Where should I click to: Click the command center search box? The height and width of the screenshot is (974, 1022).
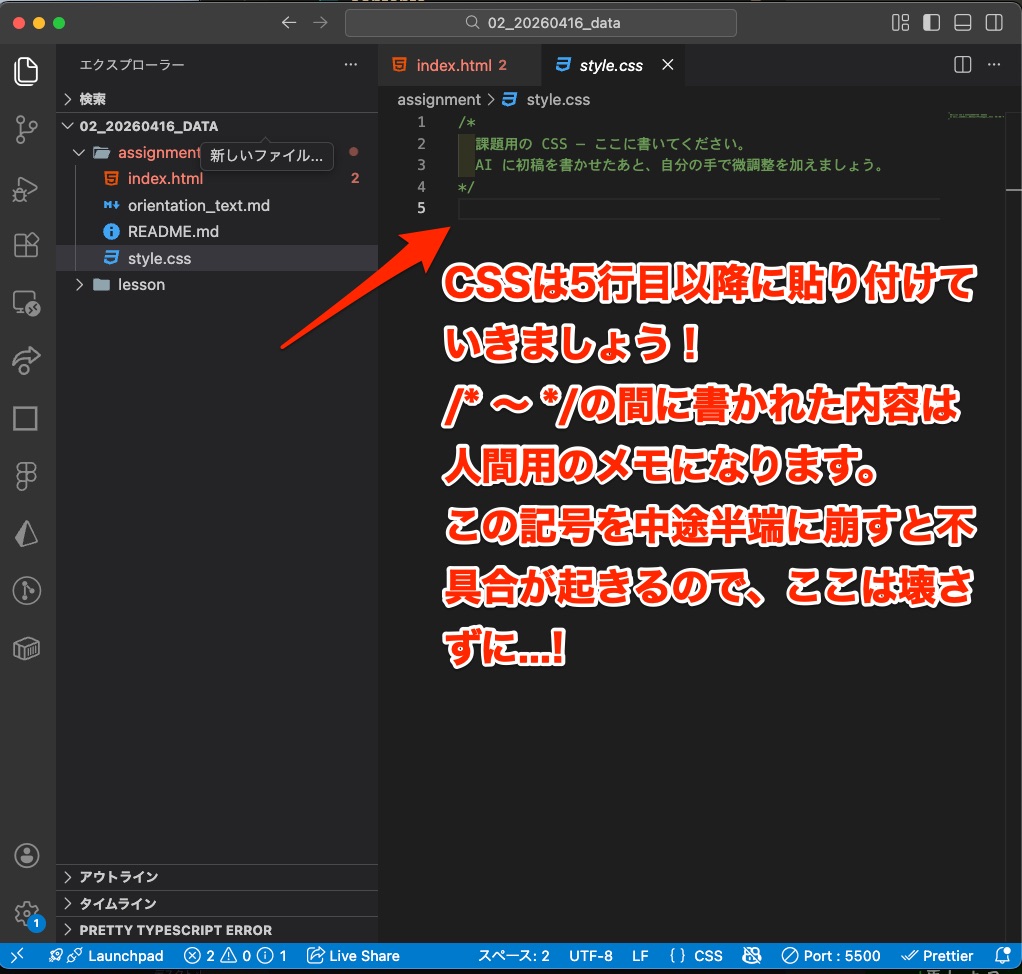click(540, 23)
